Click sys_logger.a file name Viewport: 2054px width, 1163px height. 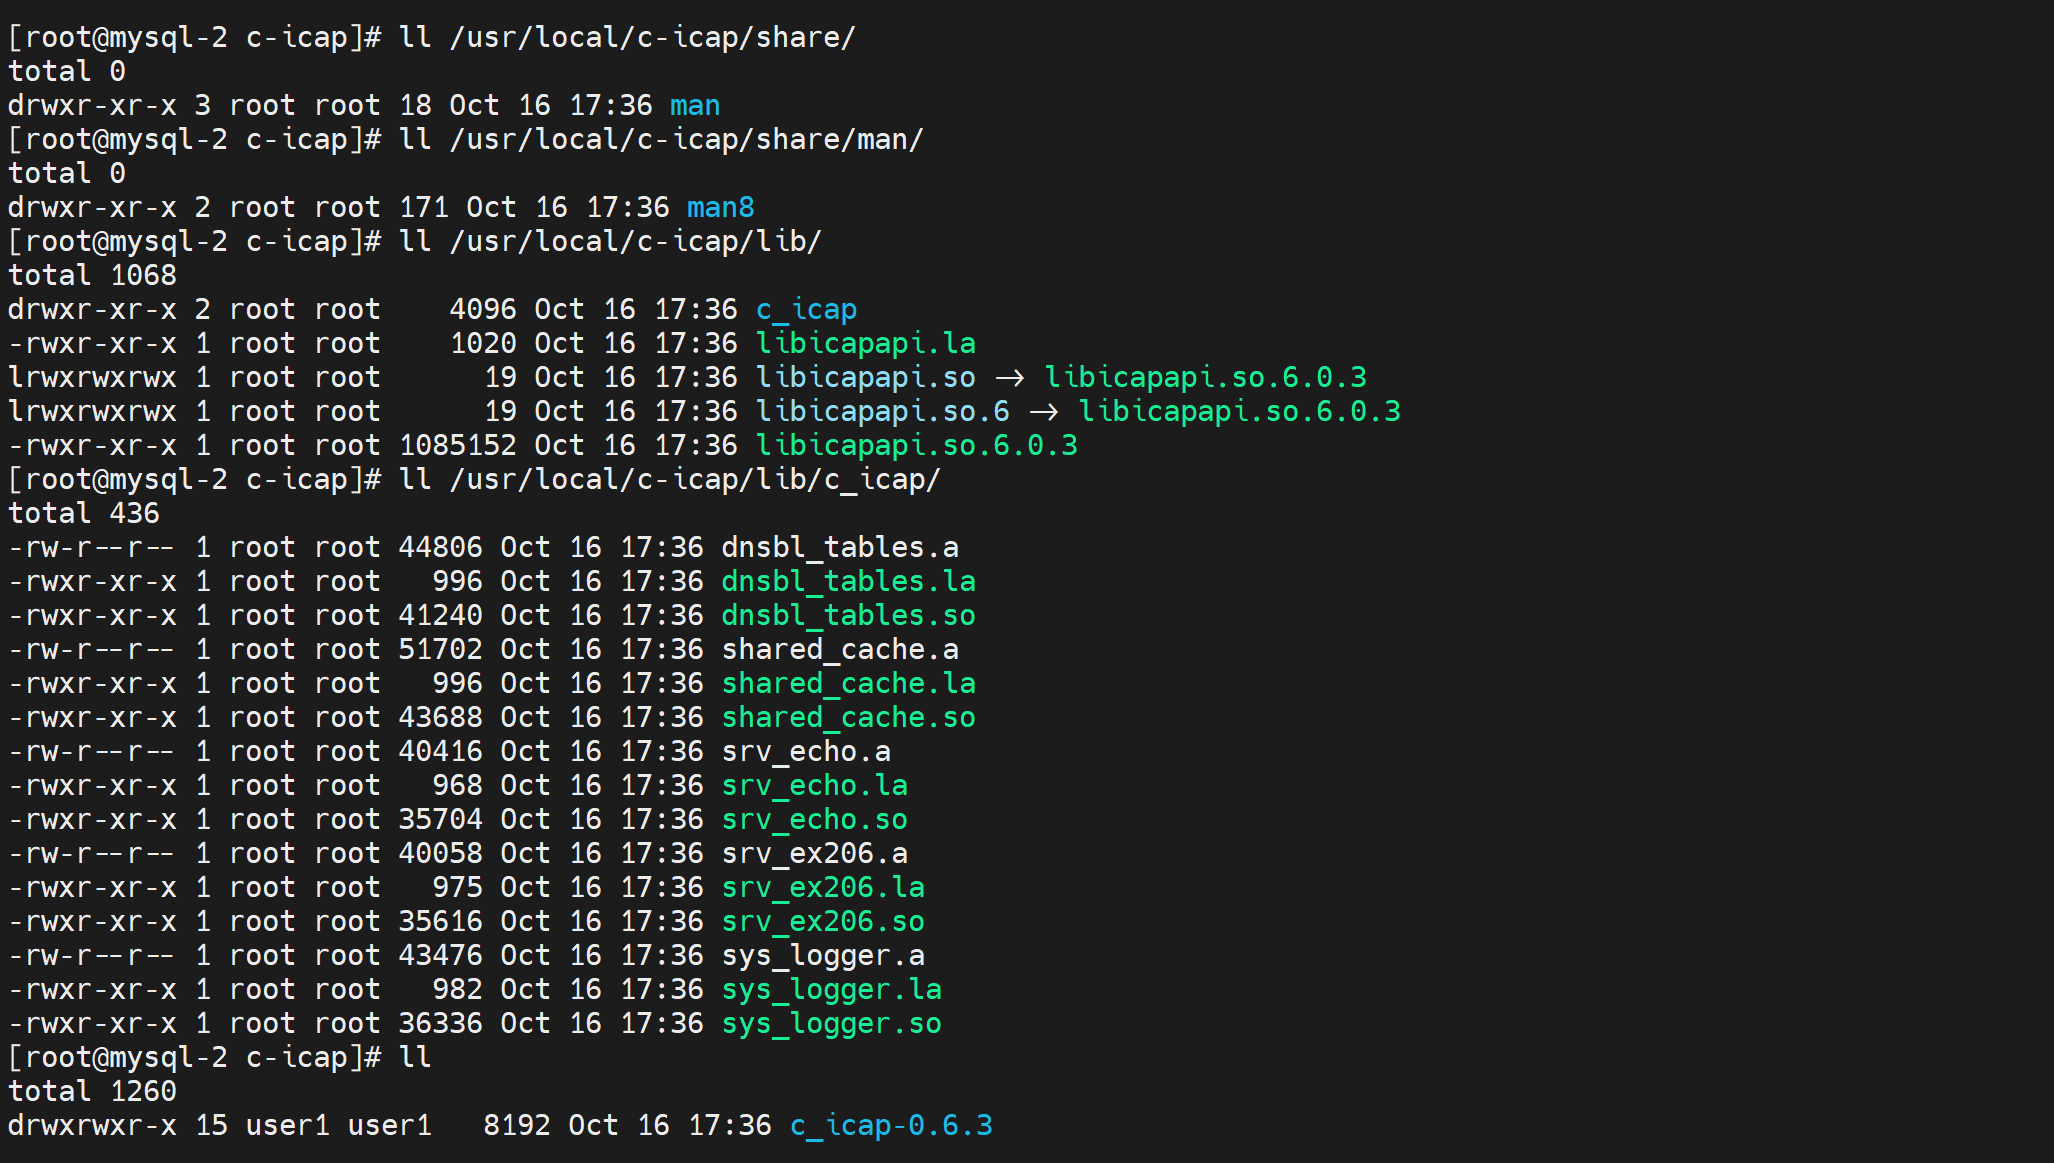point(823,955)
